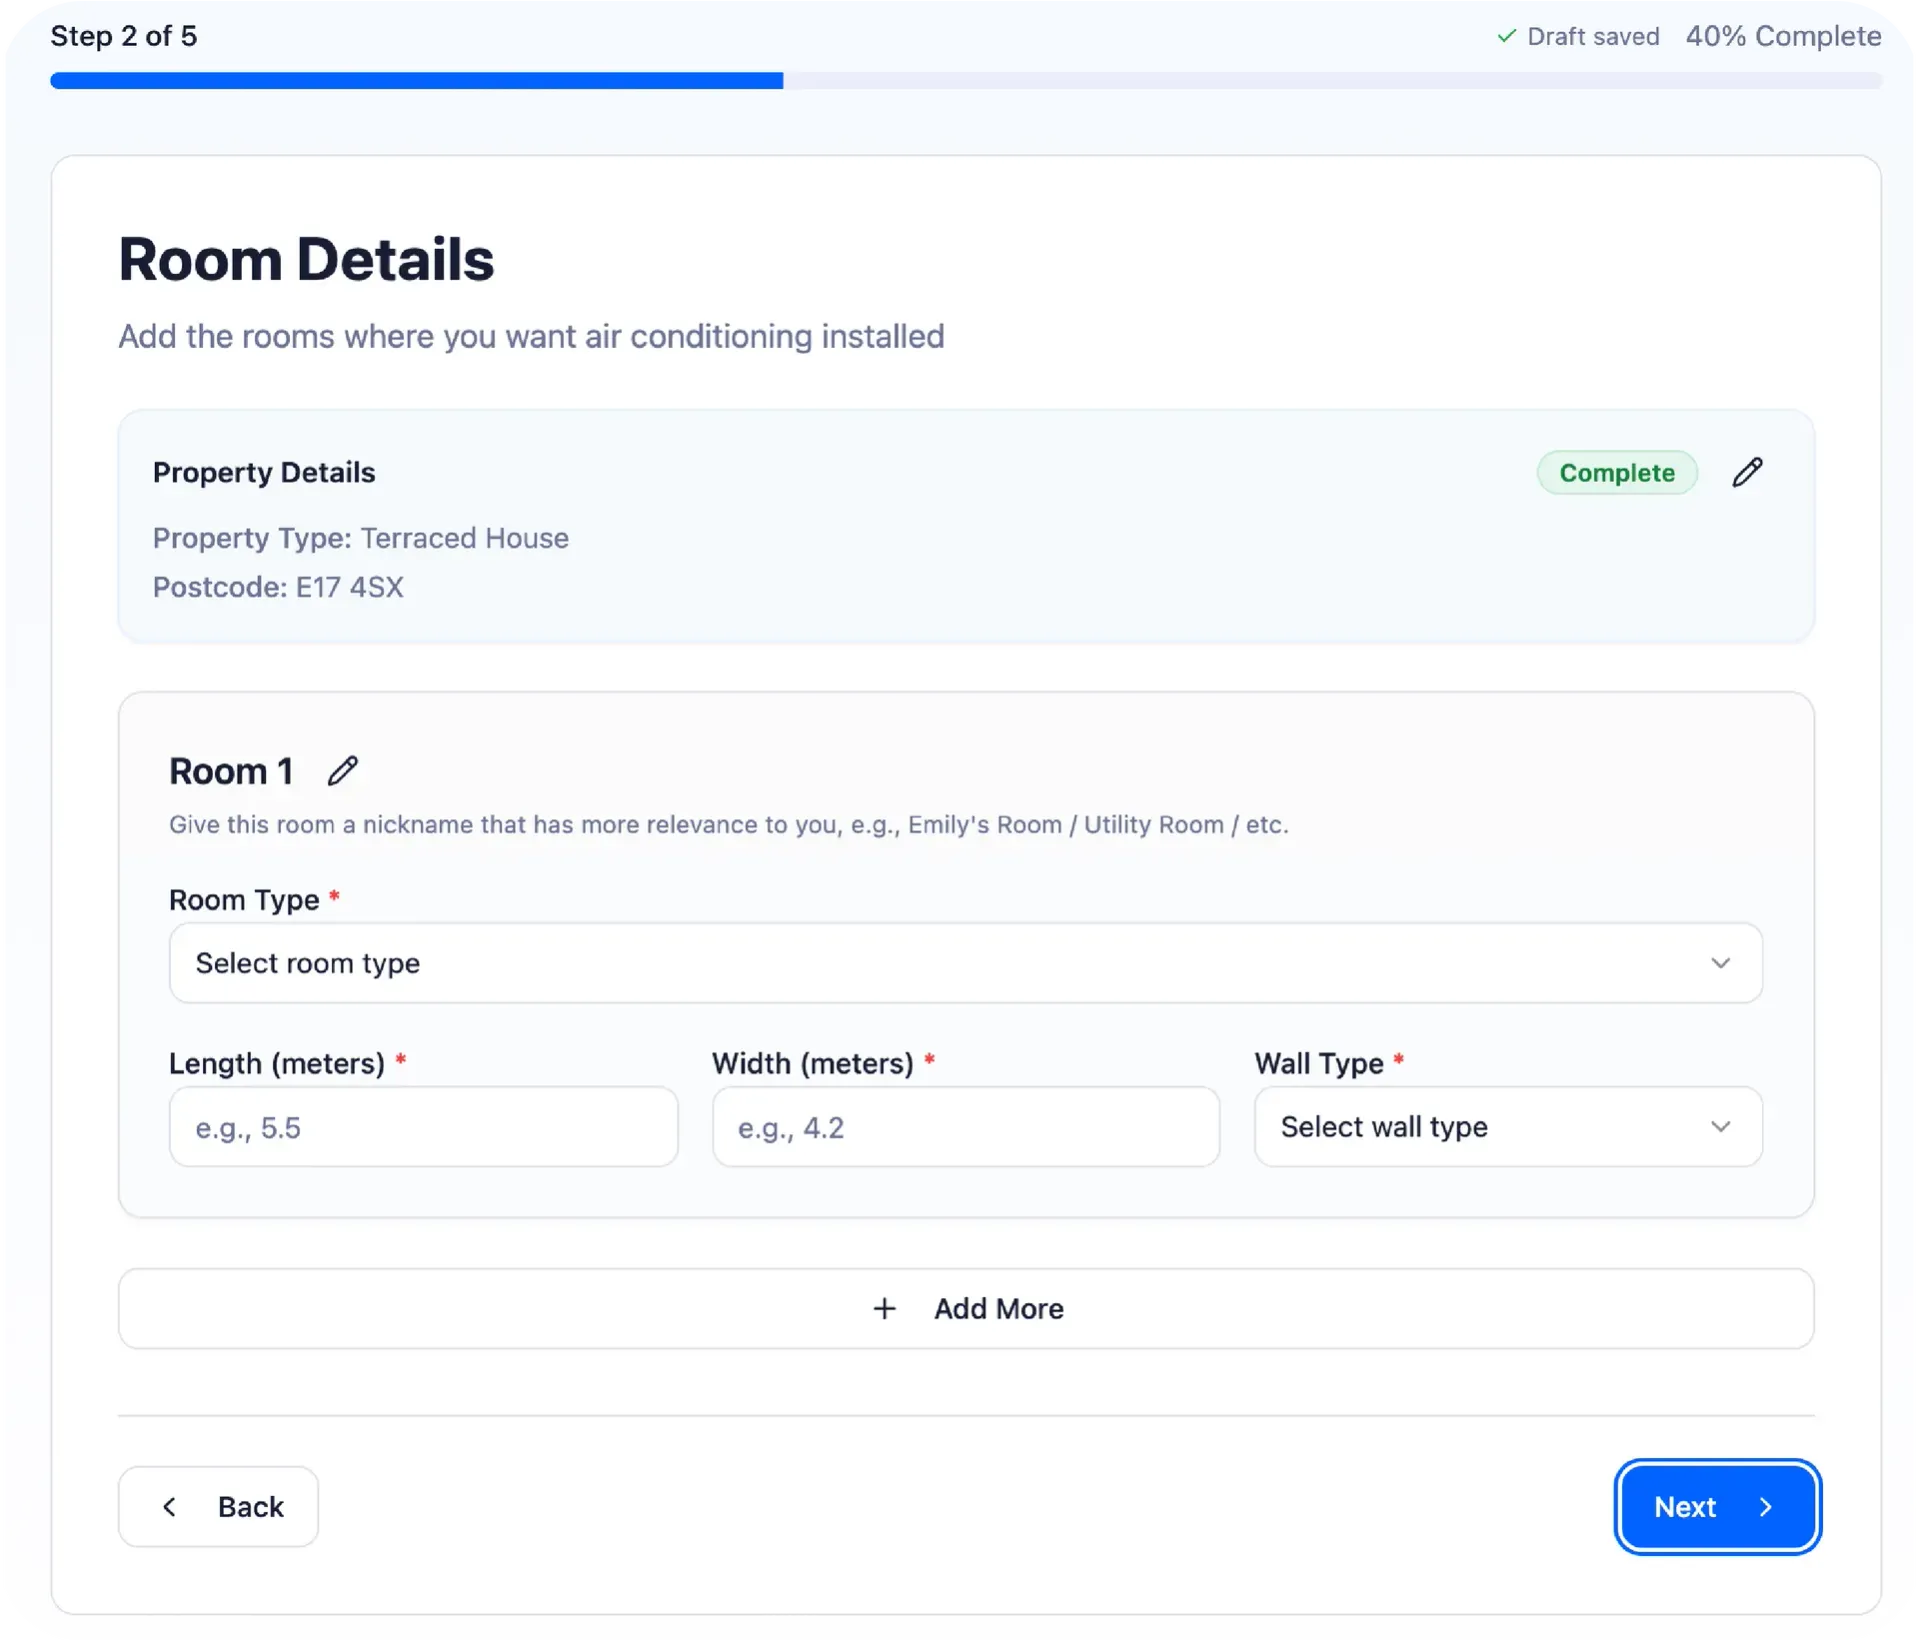This screenshot has width=1920, height=1641.
Task: Click the right chevron on Next button
Action: pyautogui.click(x=1766, y=1507)
